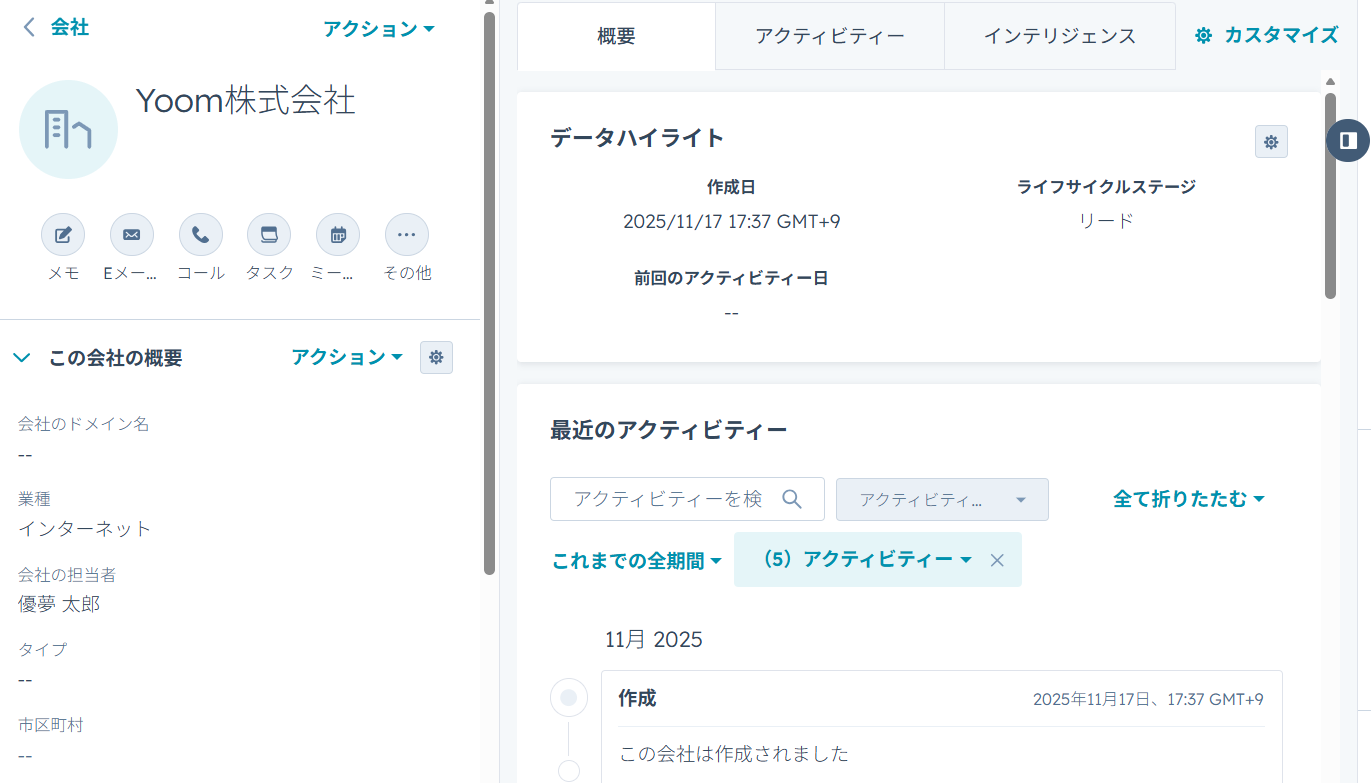
Task: Click the email (Eメー...) envelope icon
Action: point(132,235)
